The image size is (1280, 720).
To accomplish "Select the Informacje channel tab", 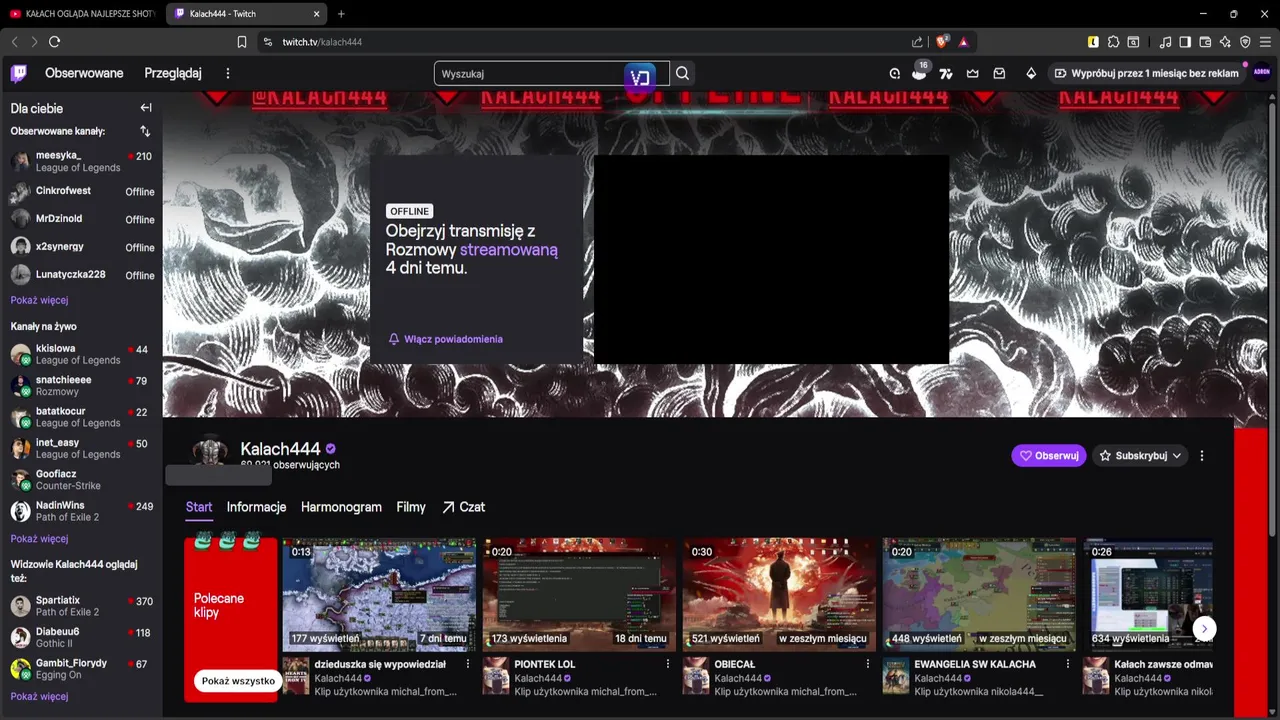I will 256,507.
